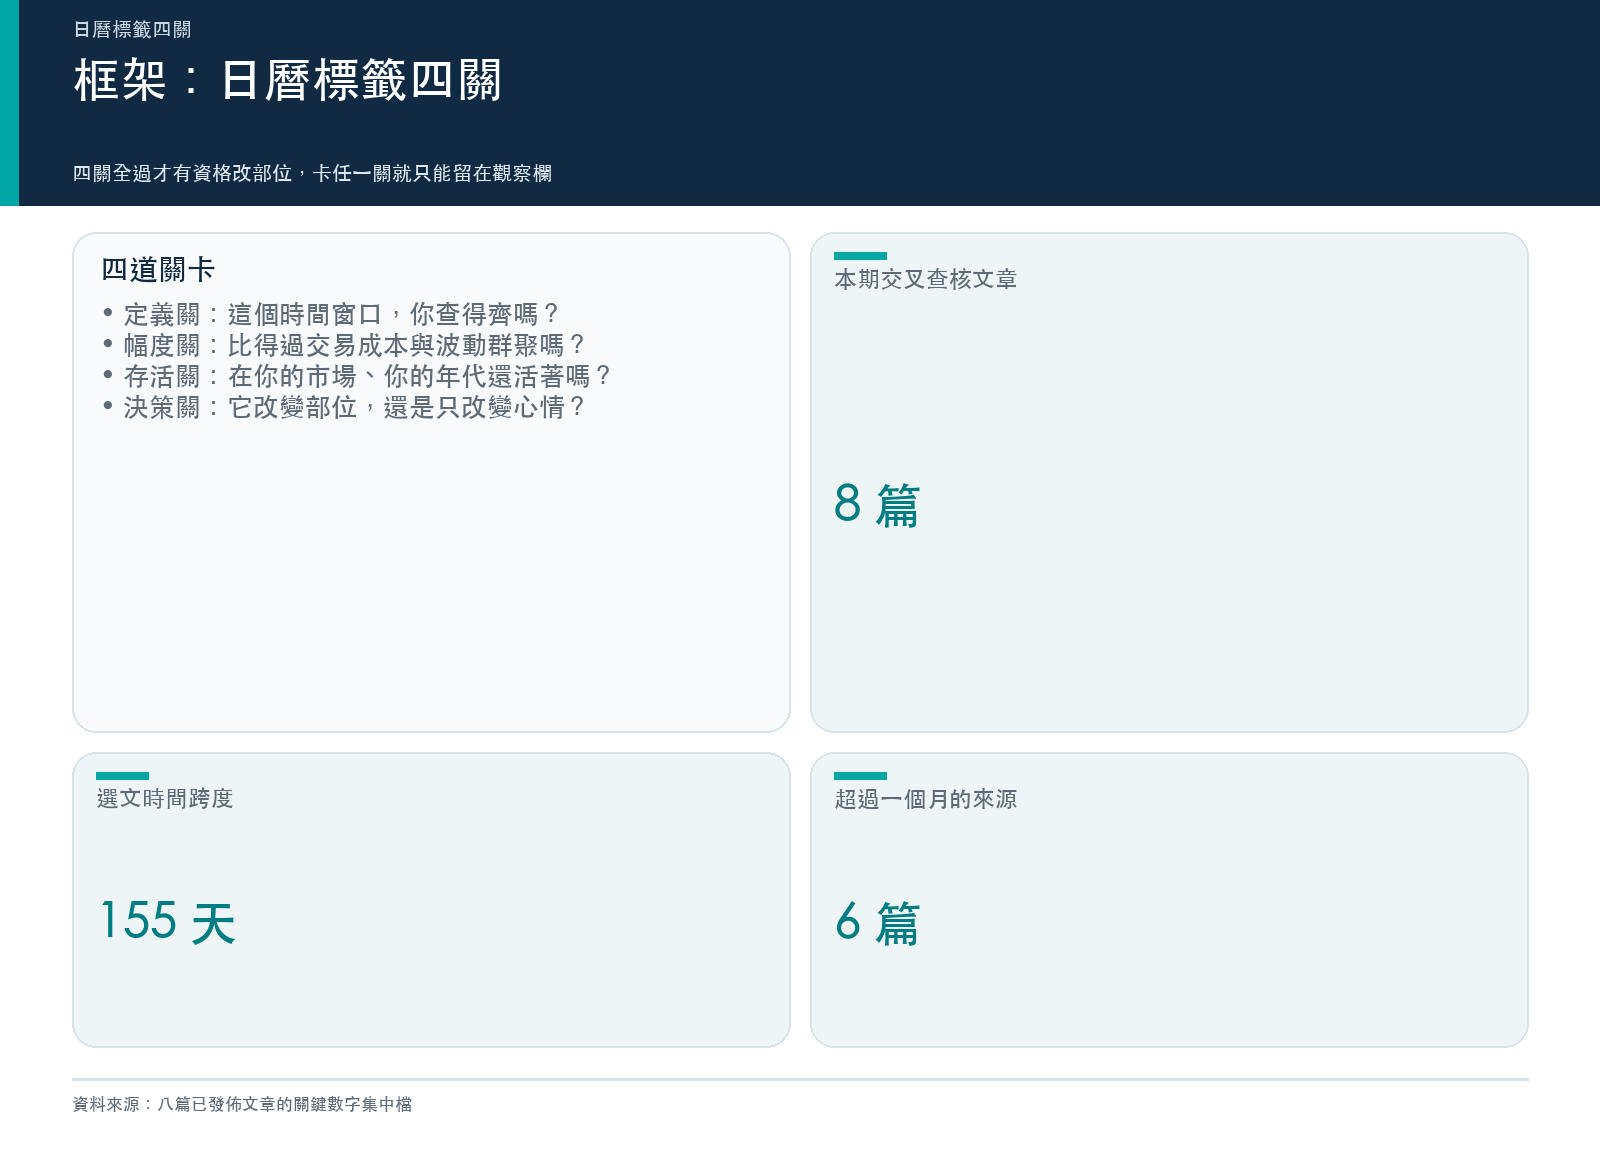Click the label 本期交叉查核文章

pyautogui.click(x=926, y=279)
